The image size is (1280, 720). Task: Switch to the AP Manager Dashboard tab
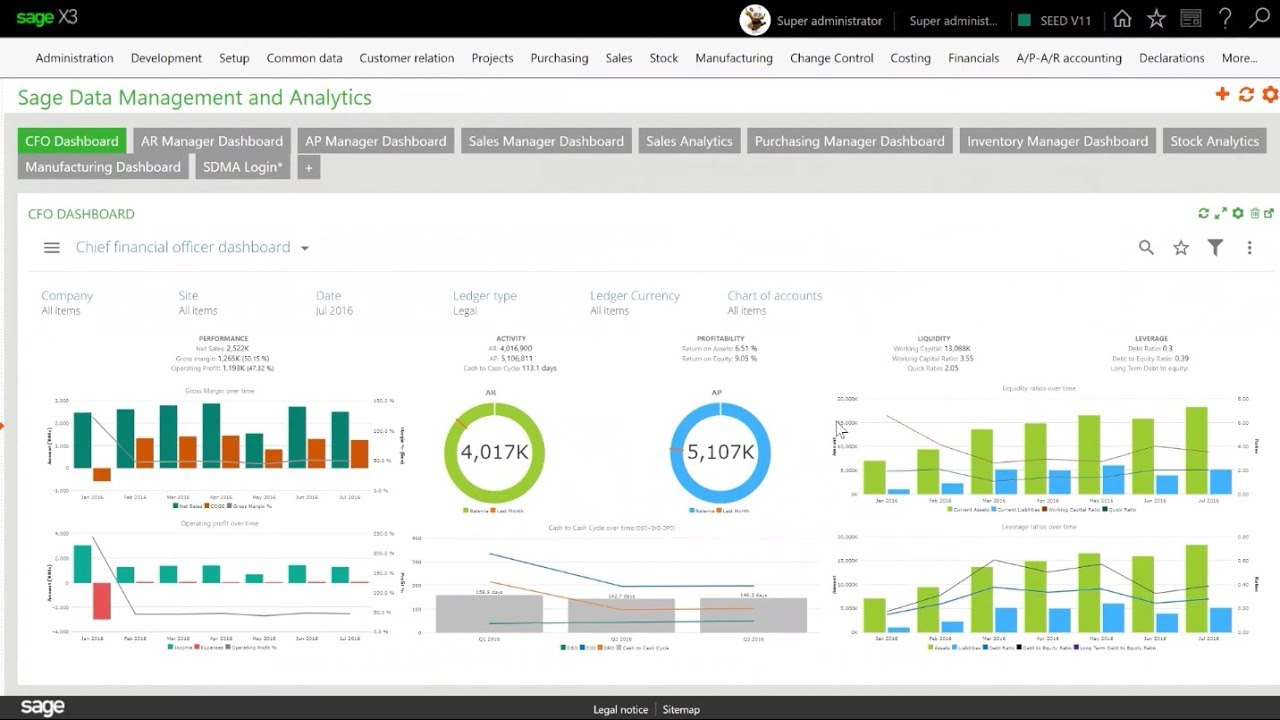[x=376, y=141]
